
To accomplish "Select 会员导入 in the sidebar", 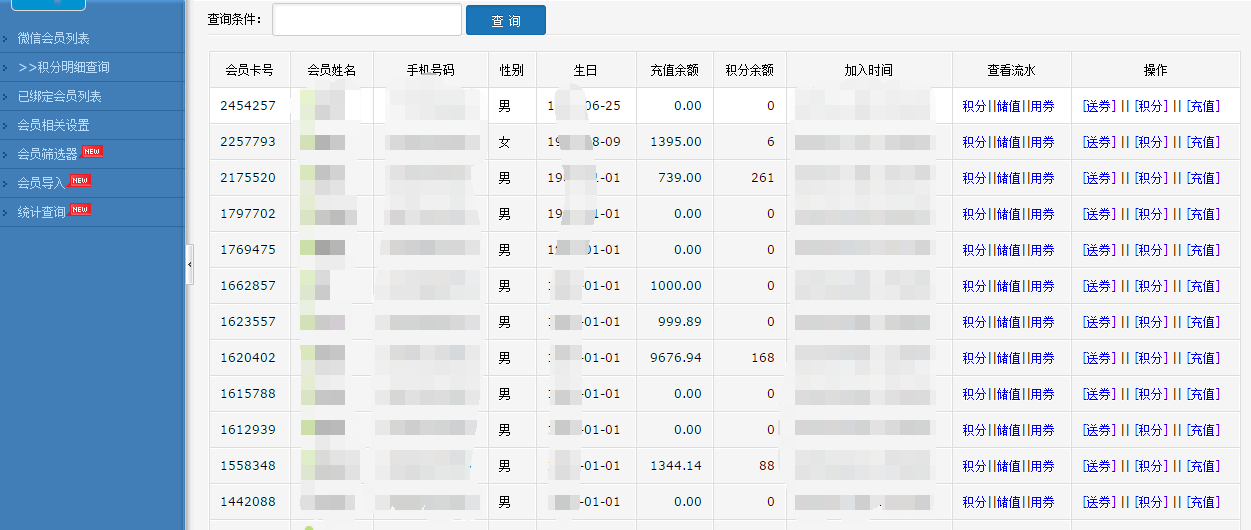I will click(41, 183).
